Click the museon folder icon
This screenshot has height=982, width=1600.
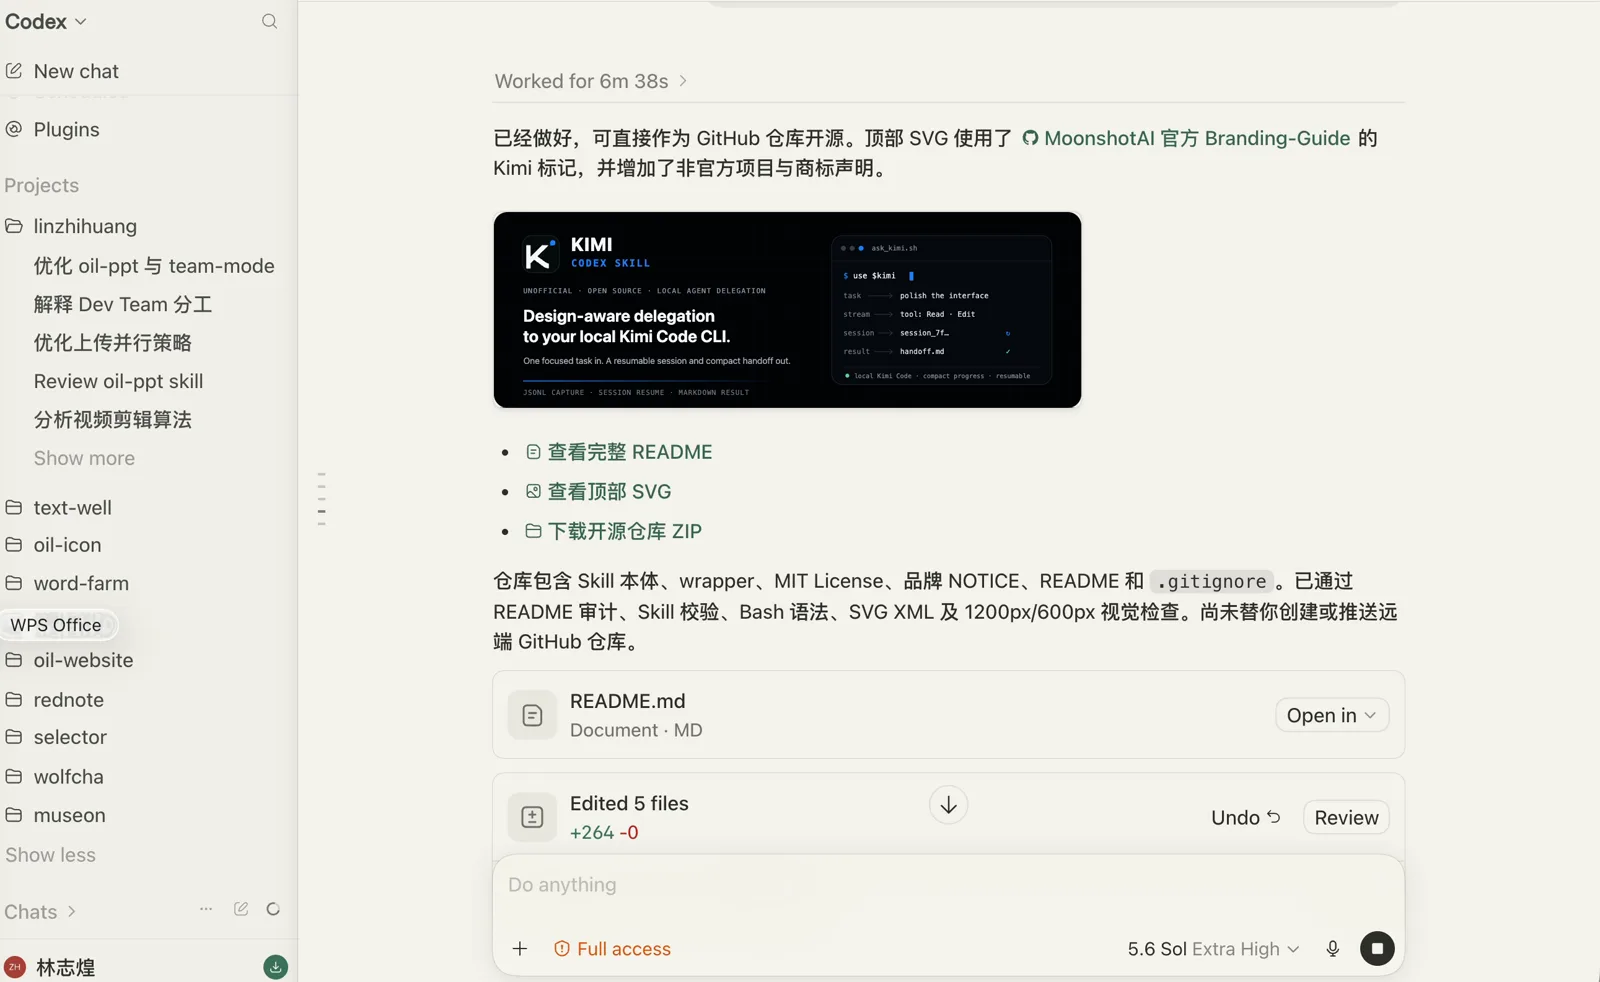tap(14, 815)
